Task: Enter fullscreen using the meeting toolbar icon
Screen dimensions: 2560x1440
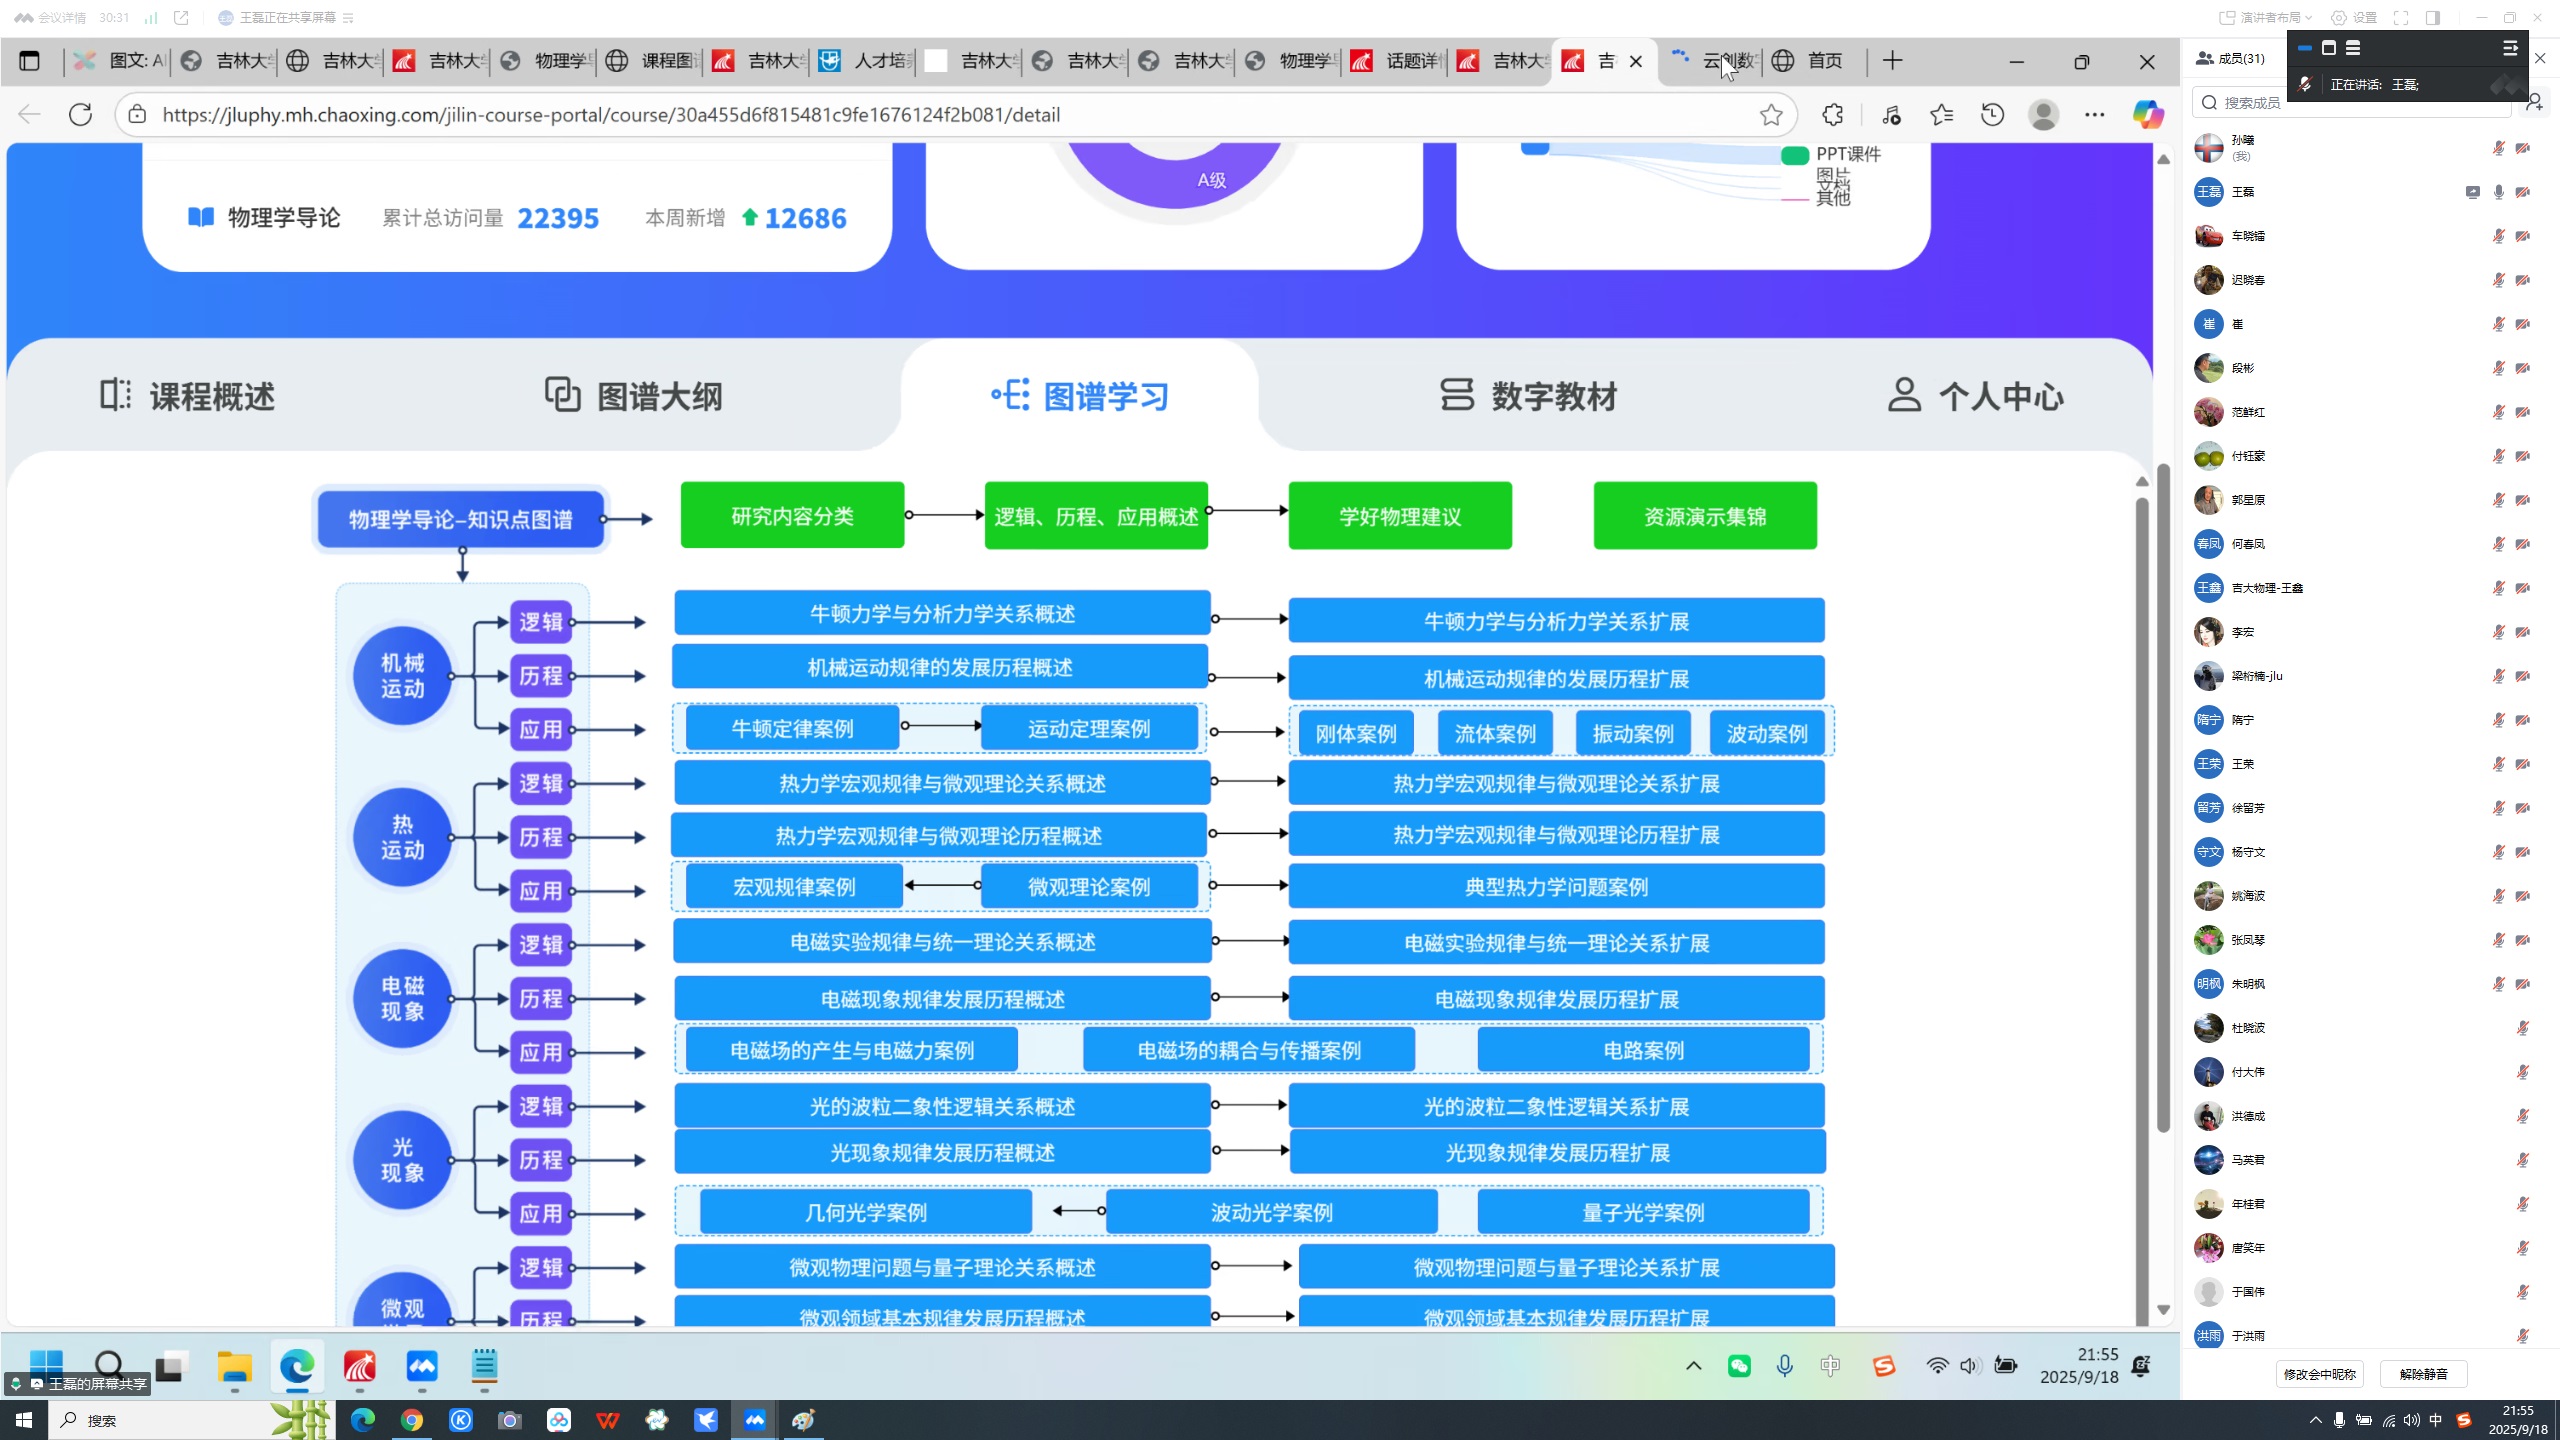Action: tap(2400, 18)
